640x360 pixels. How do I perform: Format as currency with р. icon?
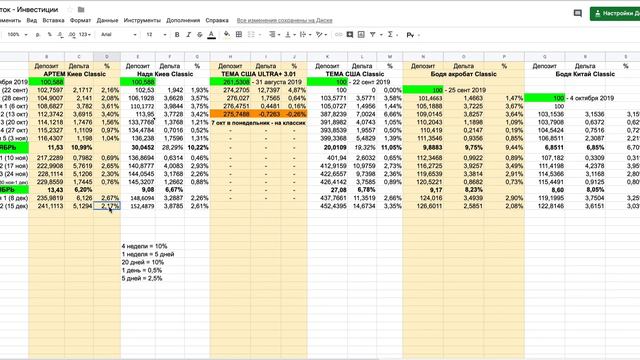click(x=38, y=35)
